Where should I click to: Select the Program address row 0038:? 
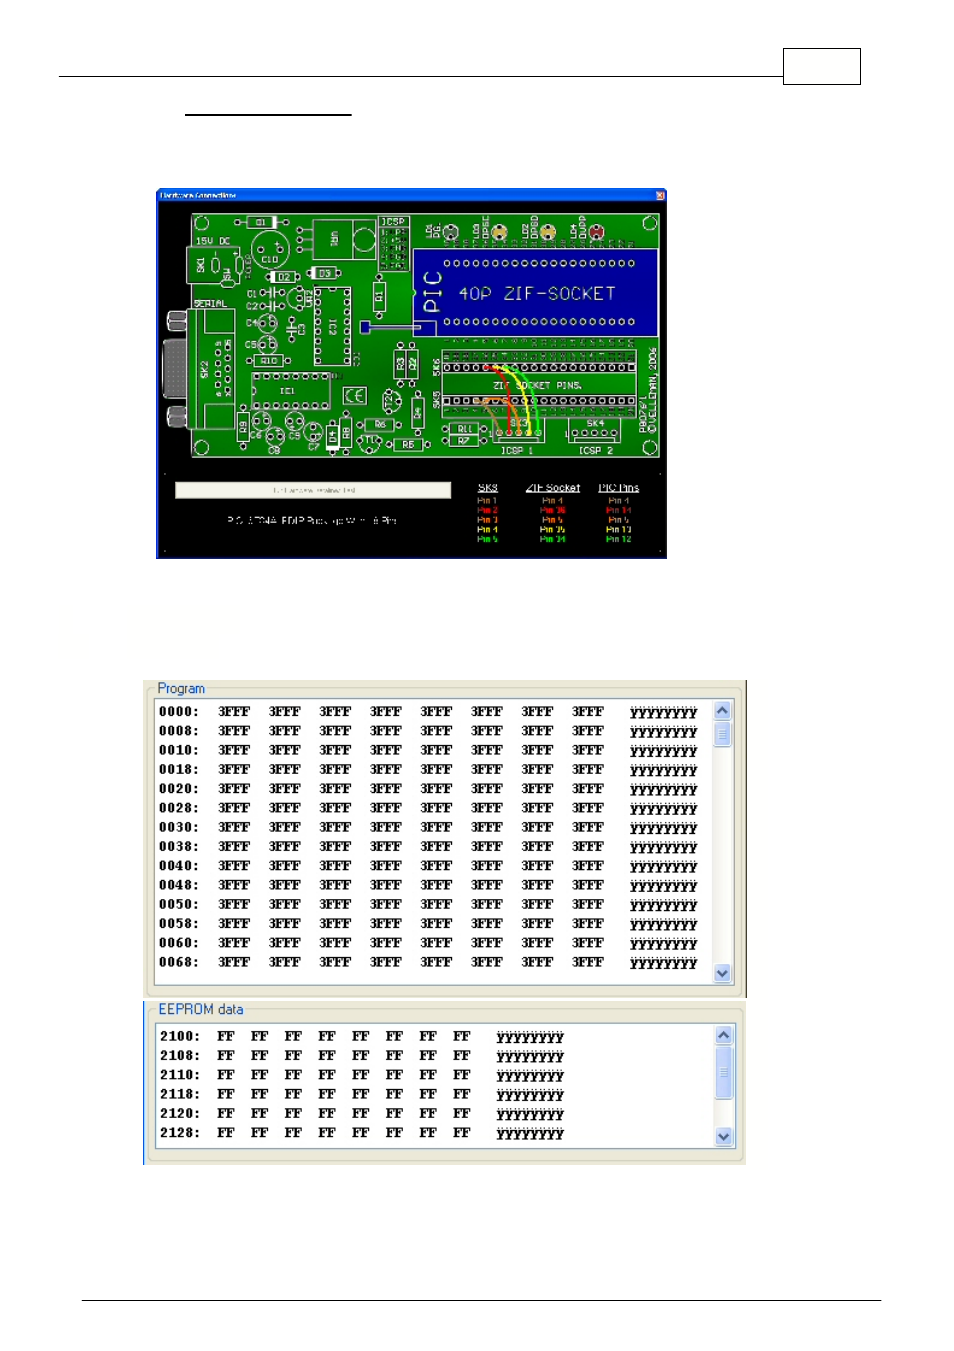(428, 847)
